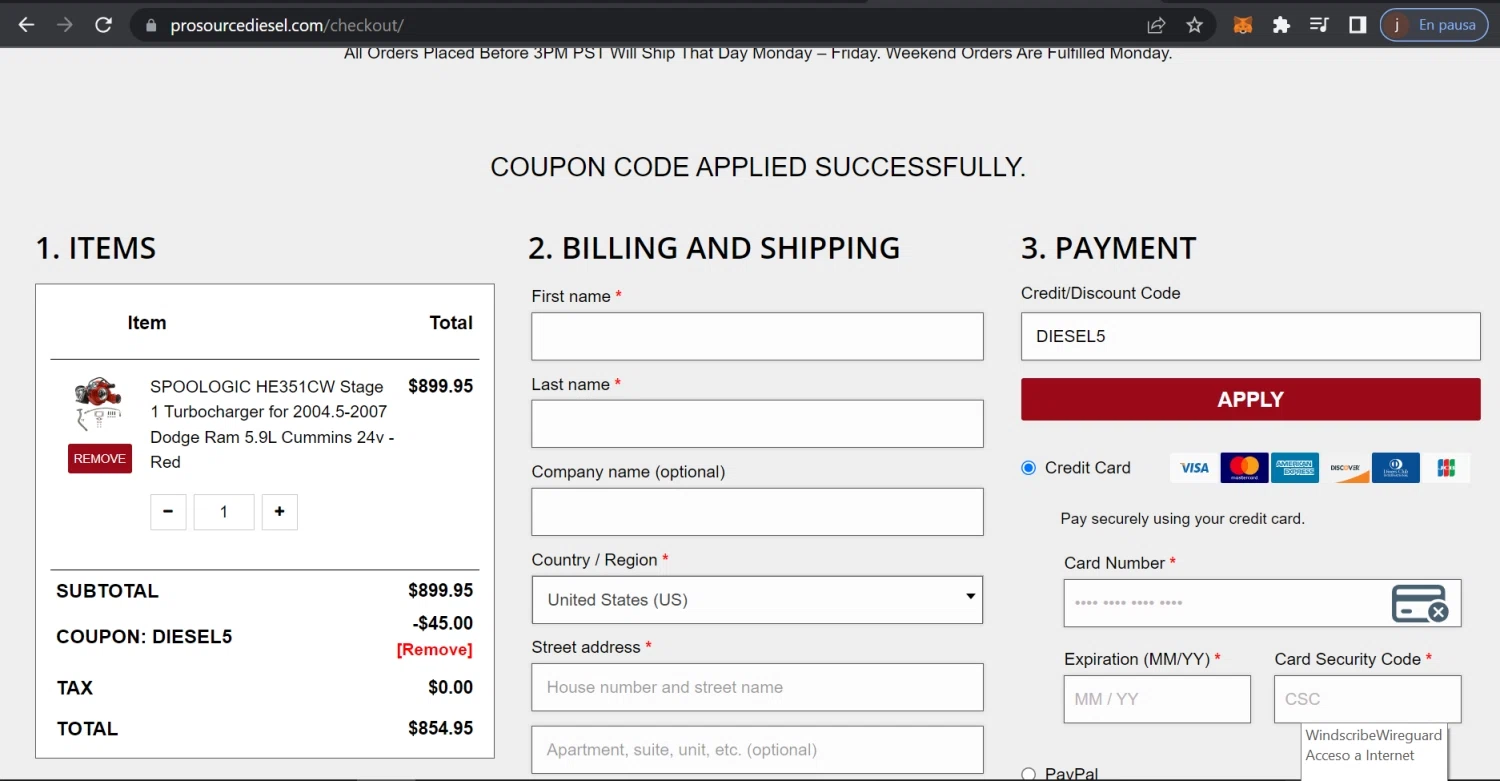Click the Expiration MM / YY field

(1157, 699)
